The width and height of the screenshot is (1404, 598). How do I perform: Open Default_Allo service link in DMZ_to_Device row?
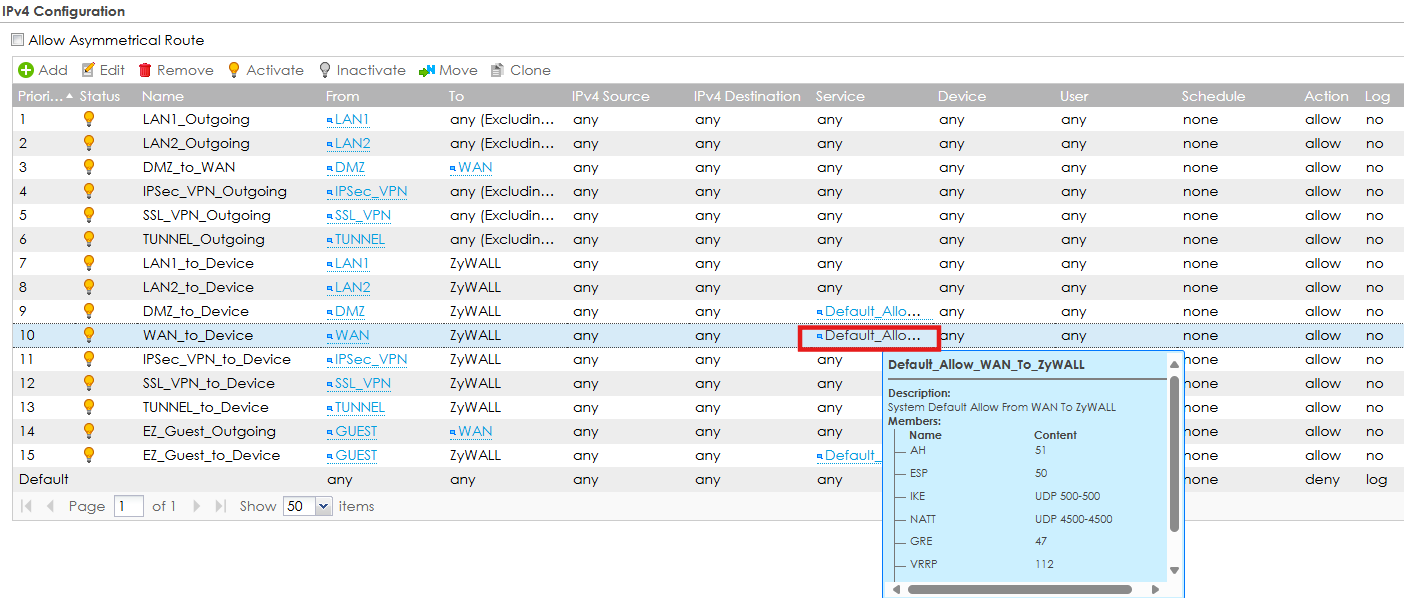point(869,311)
